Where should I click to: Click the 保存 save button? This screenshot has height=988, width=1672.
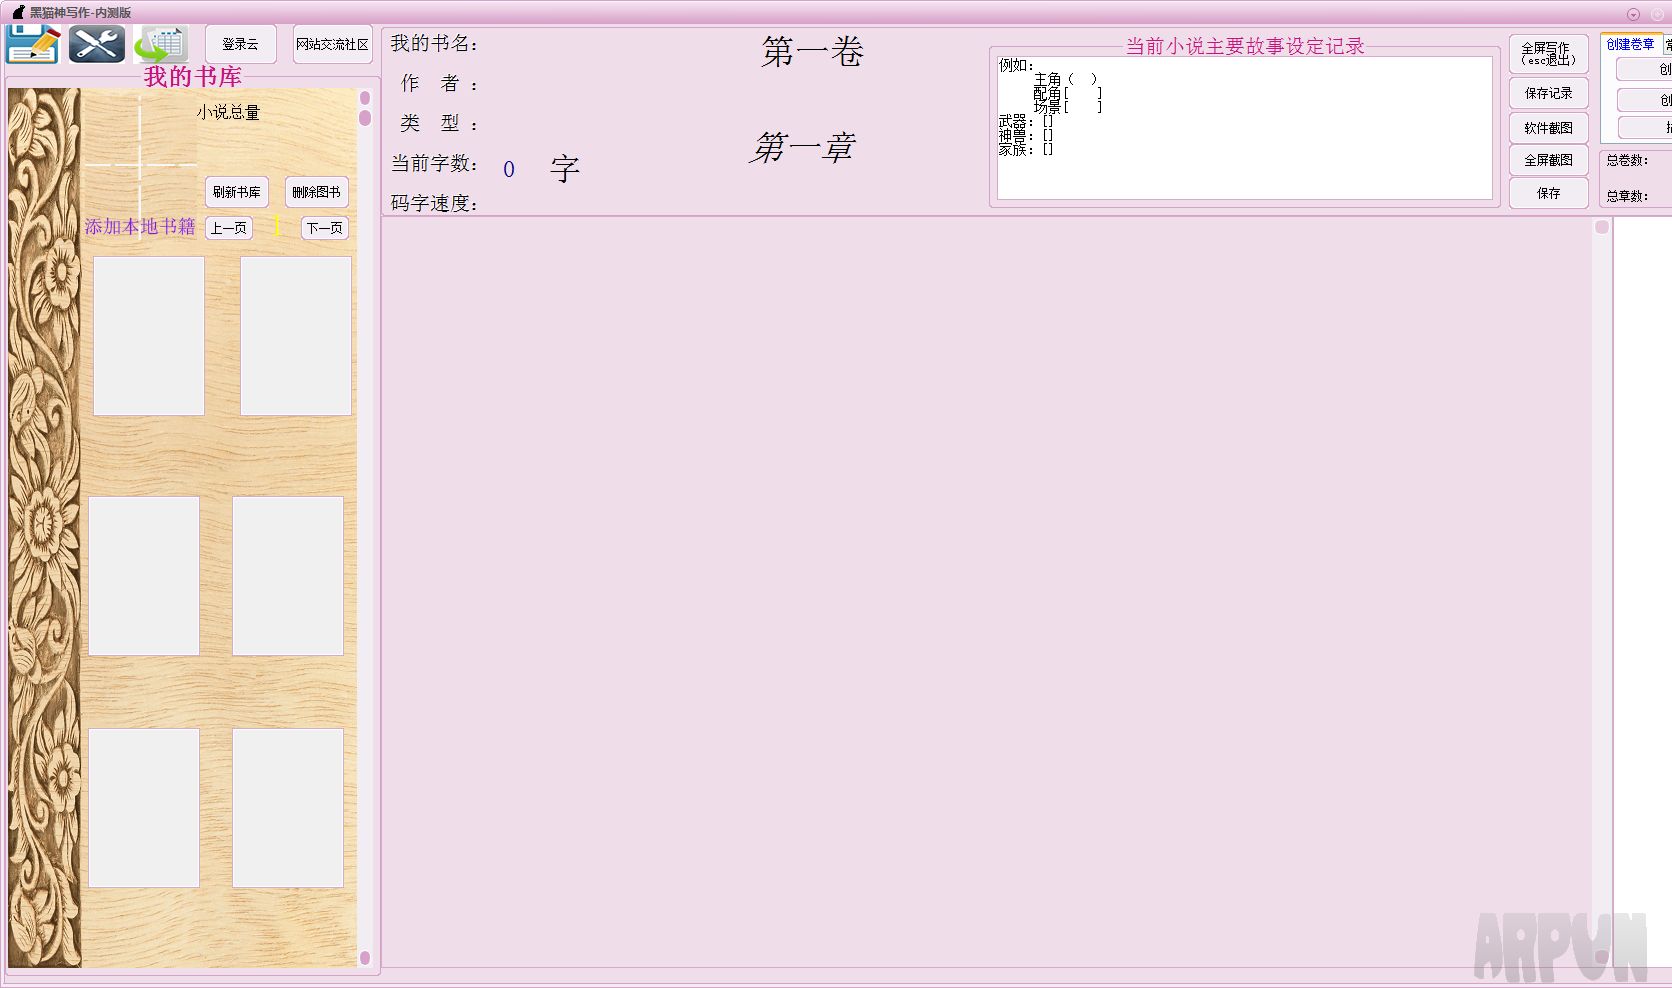1549,193
